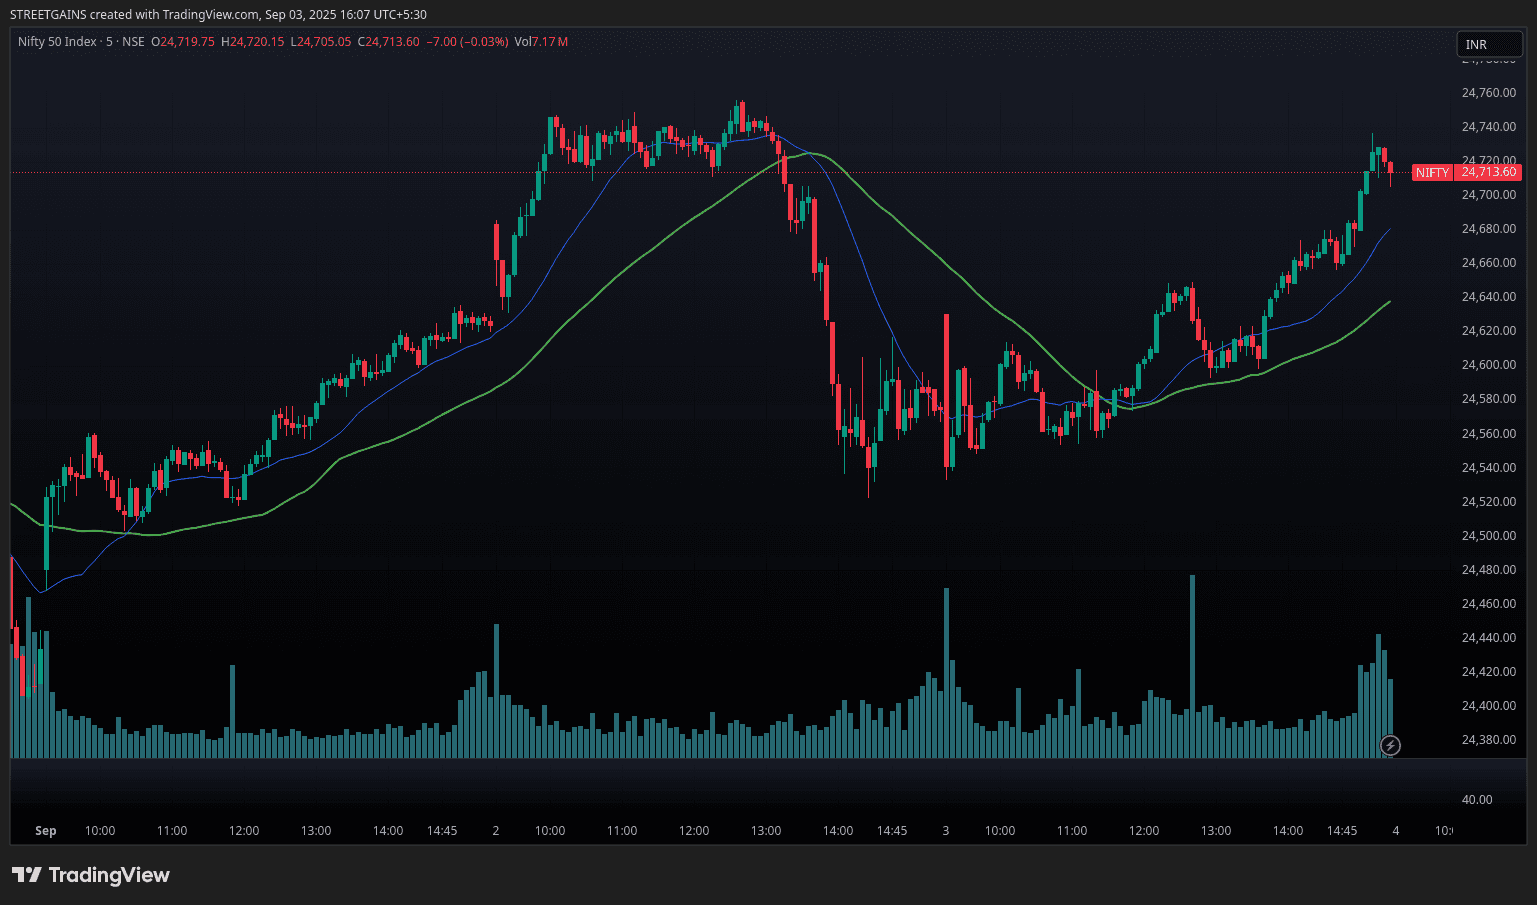Image resolution: width=1537 pixels, height=905 pixels.
Task: Click the red 24,713.60 current price box
Action: coord(1489,172)
